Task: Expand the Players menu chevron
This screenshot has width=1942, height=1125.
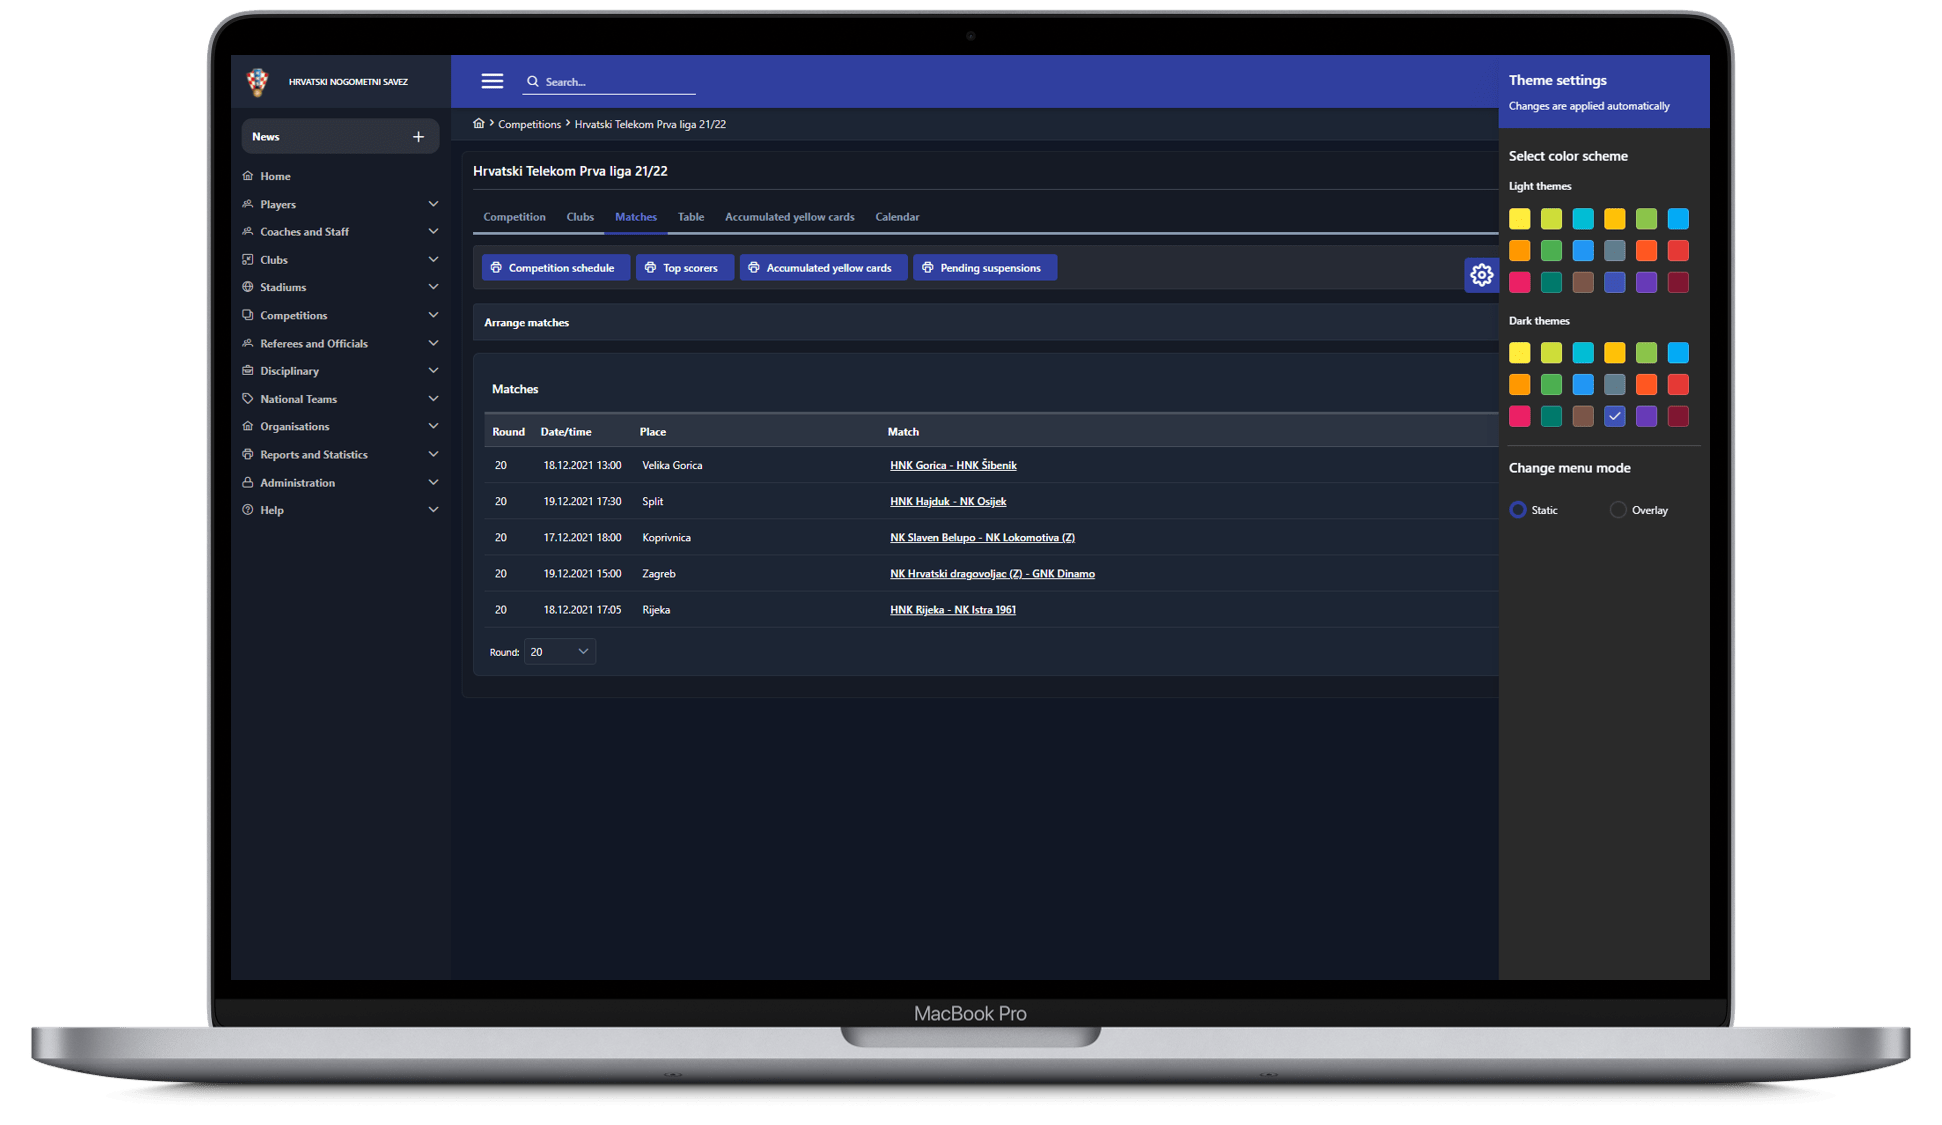Action: [x=433, y=204]
